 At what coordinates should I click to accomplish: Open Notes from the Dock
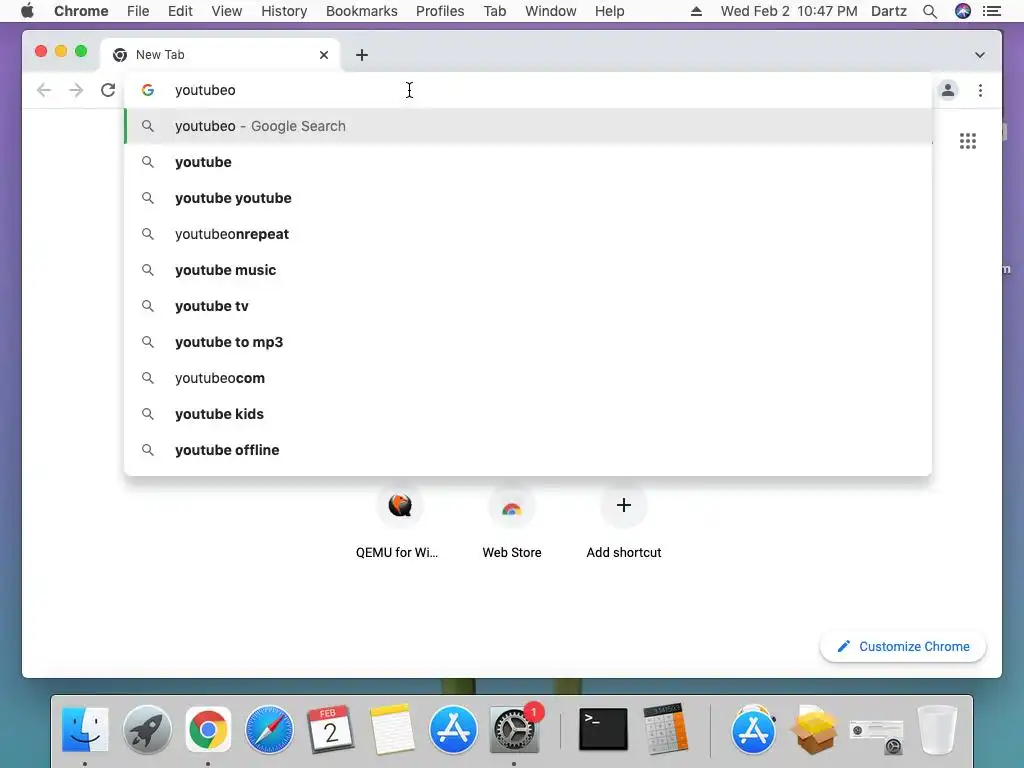pos(392,729)
